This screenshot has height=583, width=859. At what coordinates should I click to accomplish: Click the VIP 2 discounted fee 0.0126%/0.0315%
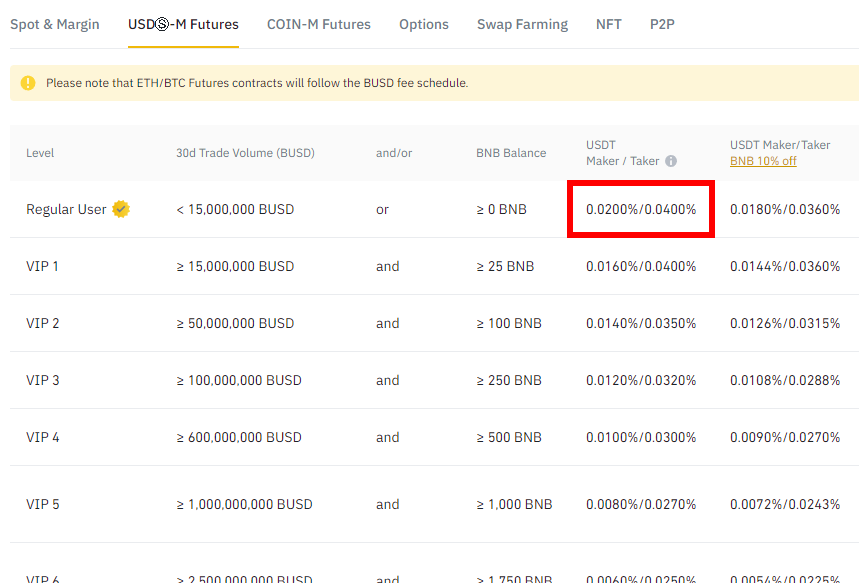click(785, 323)
